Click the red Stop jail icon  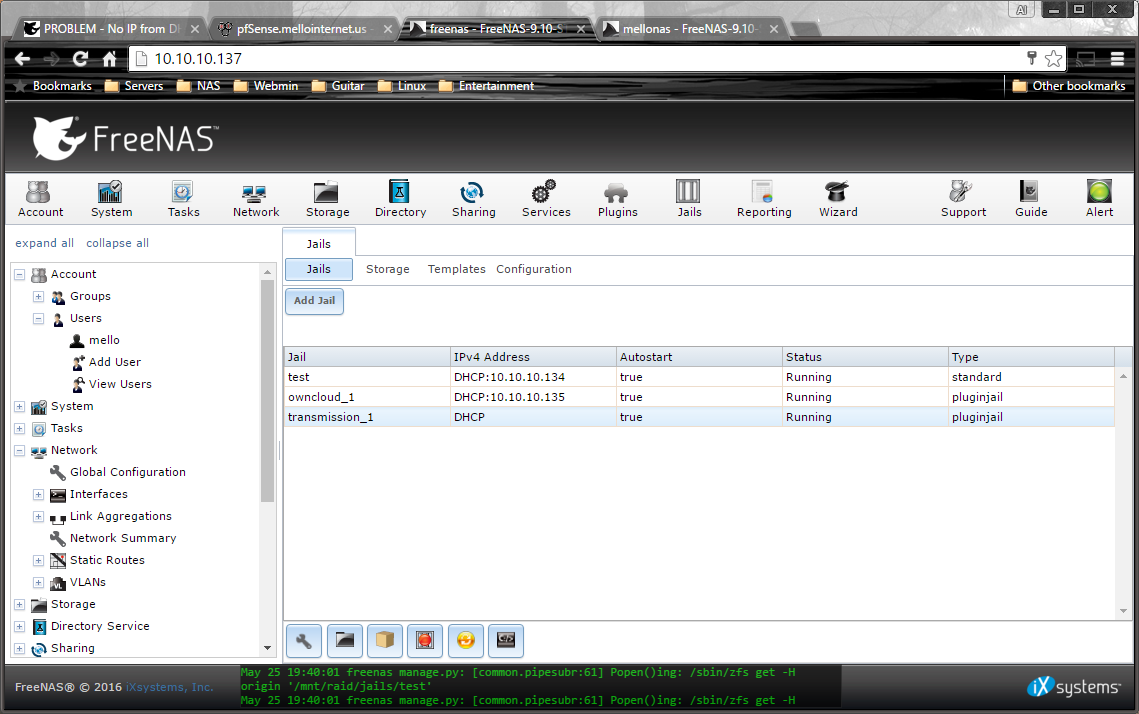425,639
